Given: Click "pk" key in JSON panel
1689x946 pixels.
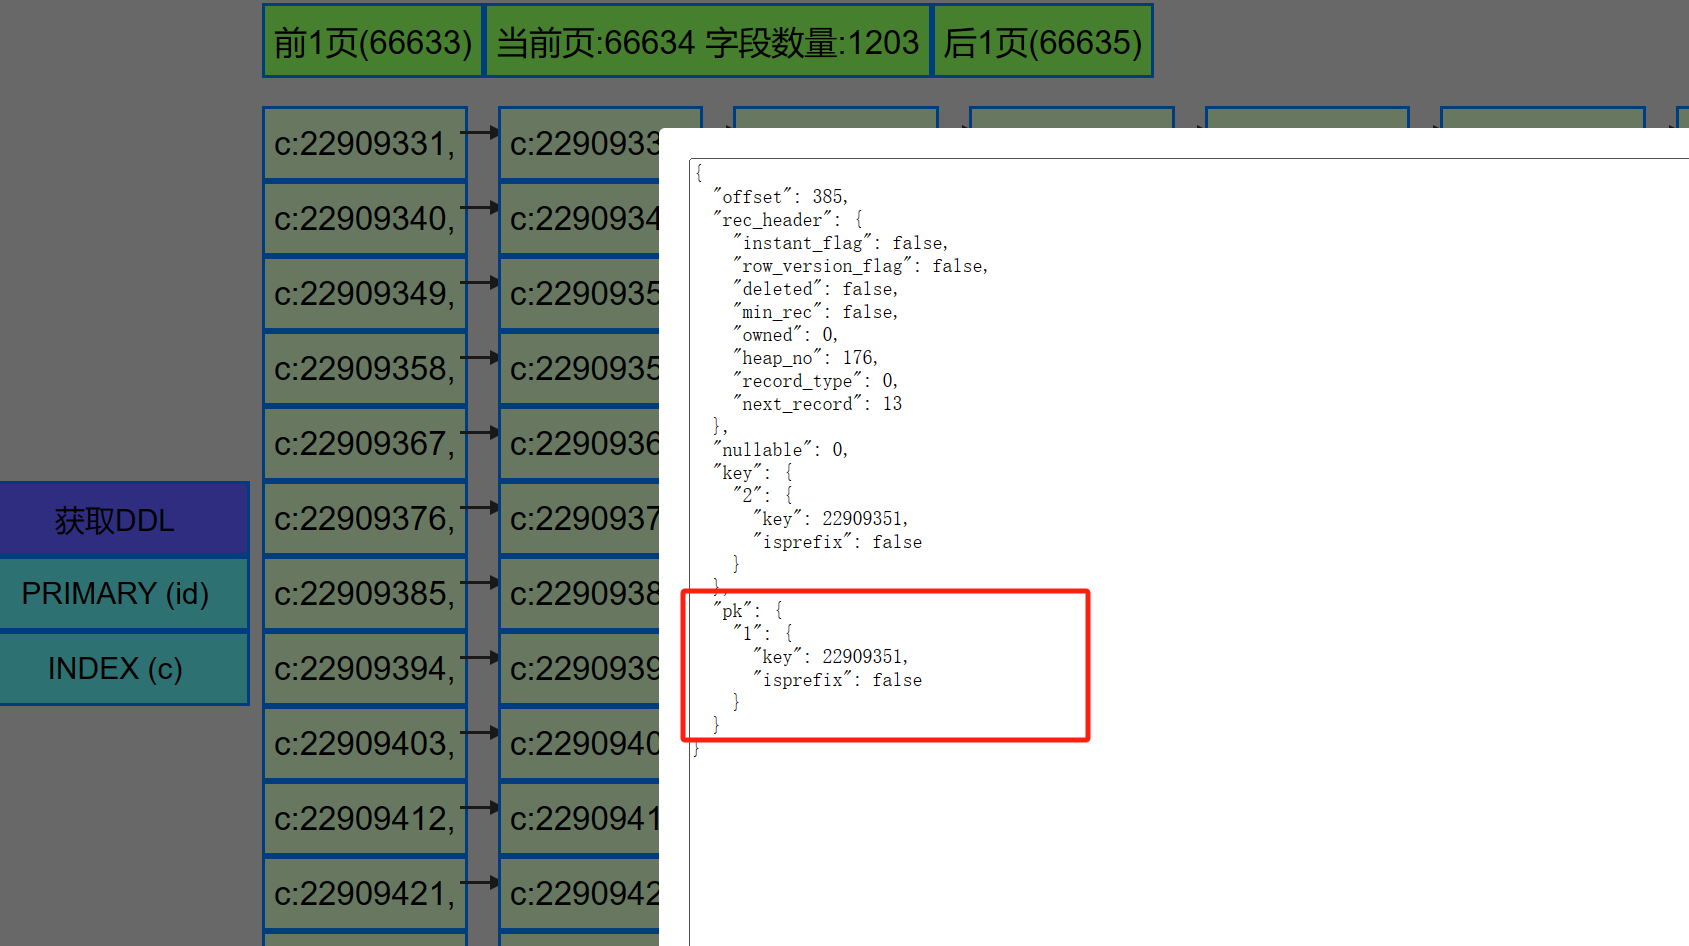Looking at the screenshot, I should tap(732, 611).
